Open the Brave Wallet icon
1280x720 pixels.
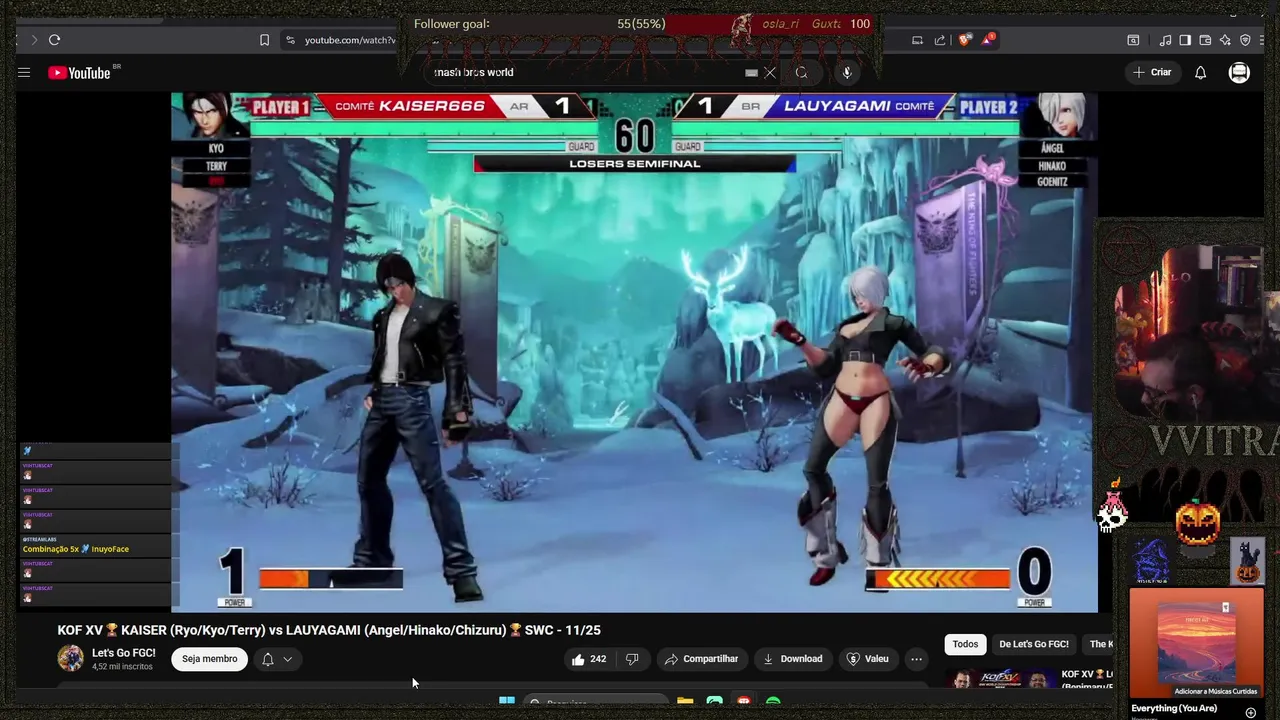pyautogui.click(x=1205, y=40)
